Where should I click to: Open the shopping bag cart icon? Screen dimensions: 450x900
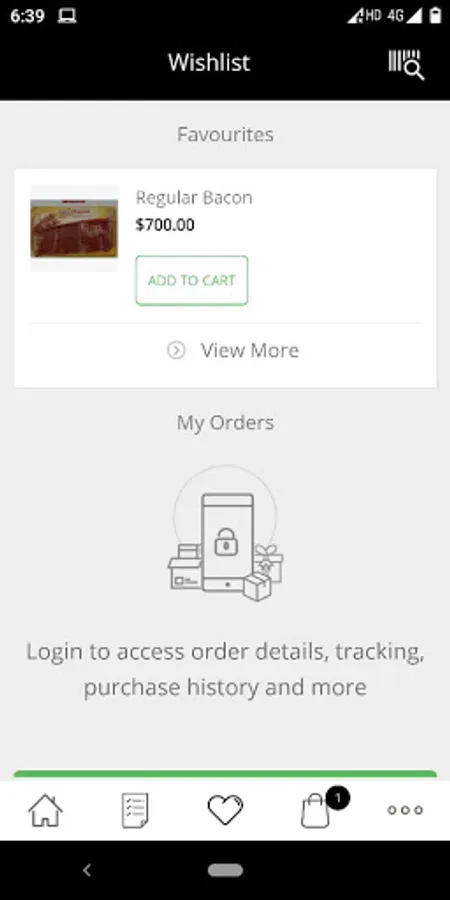point(315,810)
